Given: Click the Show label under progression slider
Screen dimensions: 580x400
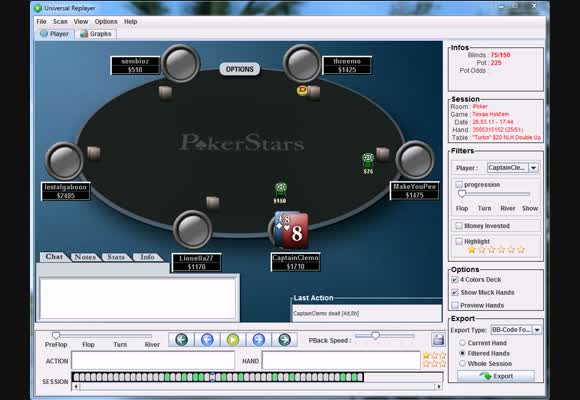Looking at the screenshot, I should 530,208.
